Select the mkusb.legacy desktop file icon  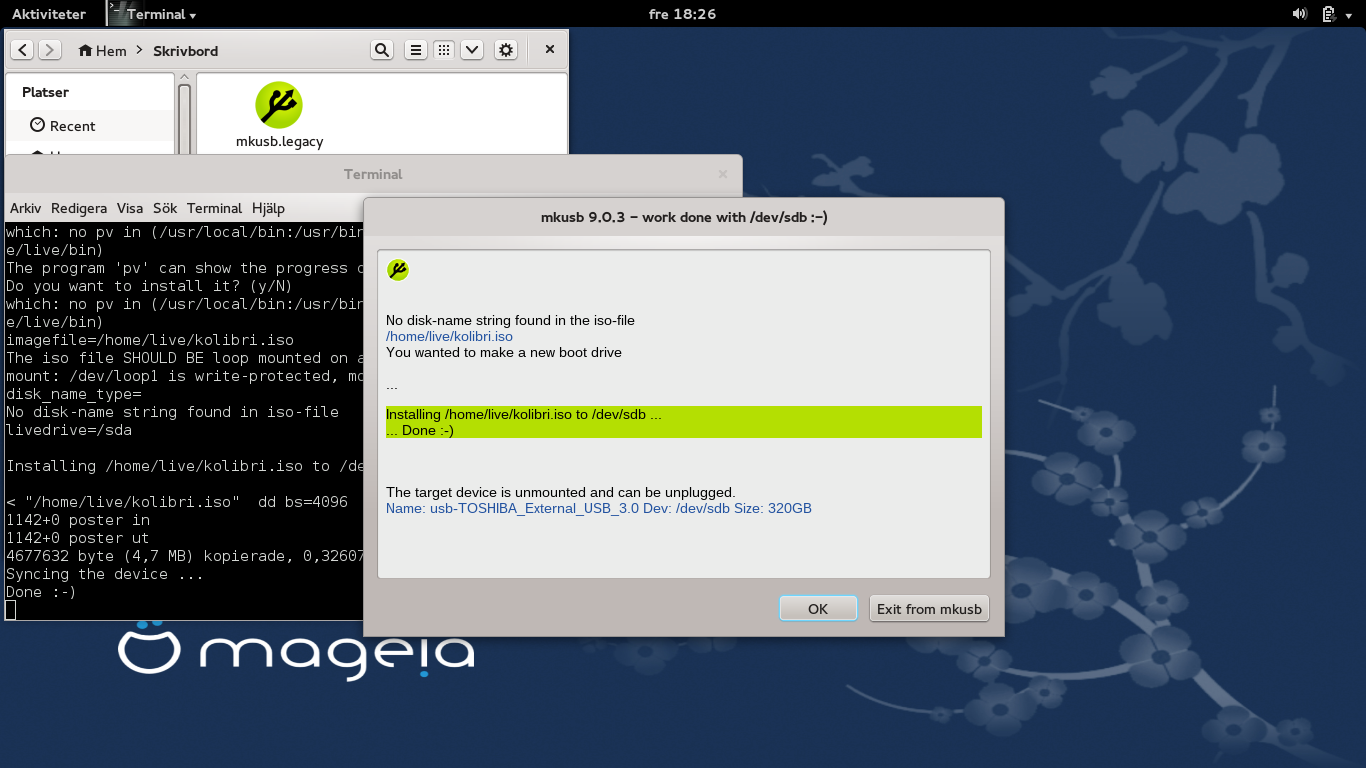(x=279, y=104)
